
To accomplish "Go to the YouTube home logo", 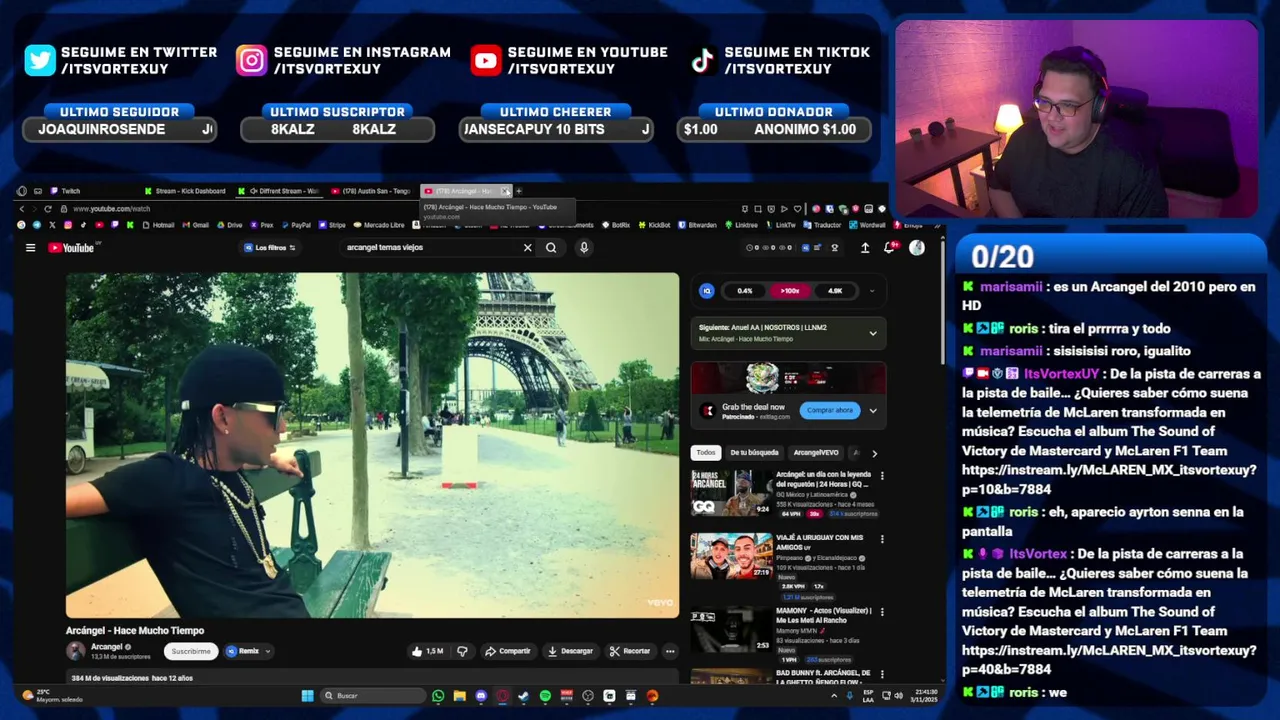I will (71, 248).
